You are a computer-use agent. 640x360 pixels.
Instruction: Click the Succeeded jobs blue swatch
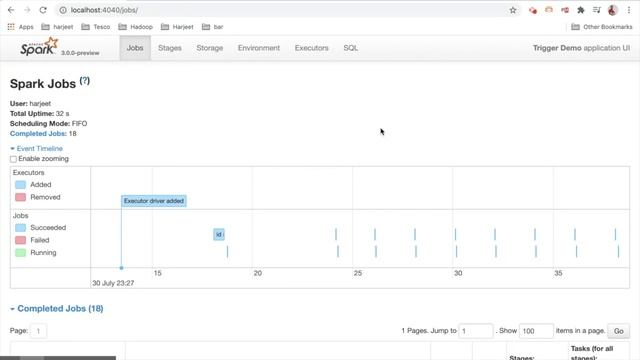pos(20,228)
